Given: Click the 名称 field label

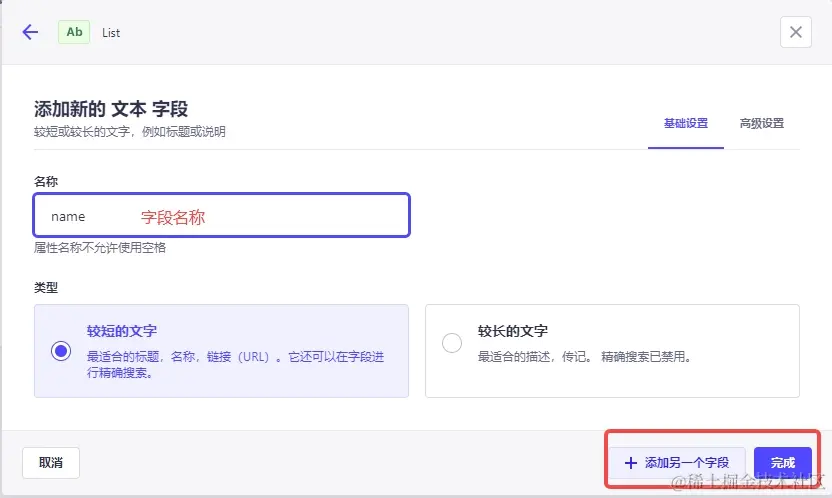Looking at the screenshot, I should click(46, 181).
